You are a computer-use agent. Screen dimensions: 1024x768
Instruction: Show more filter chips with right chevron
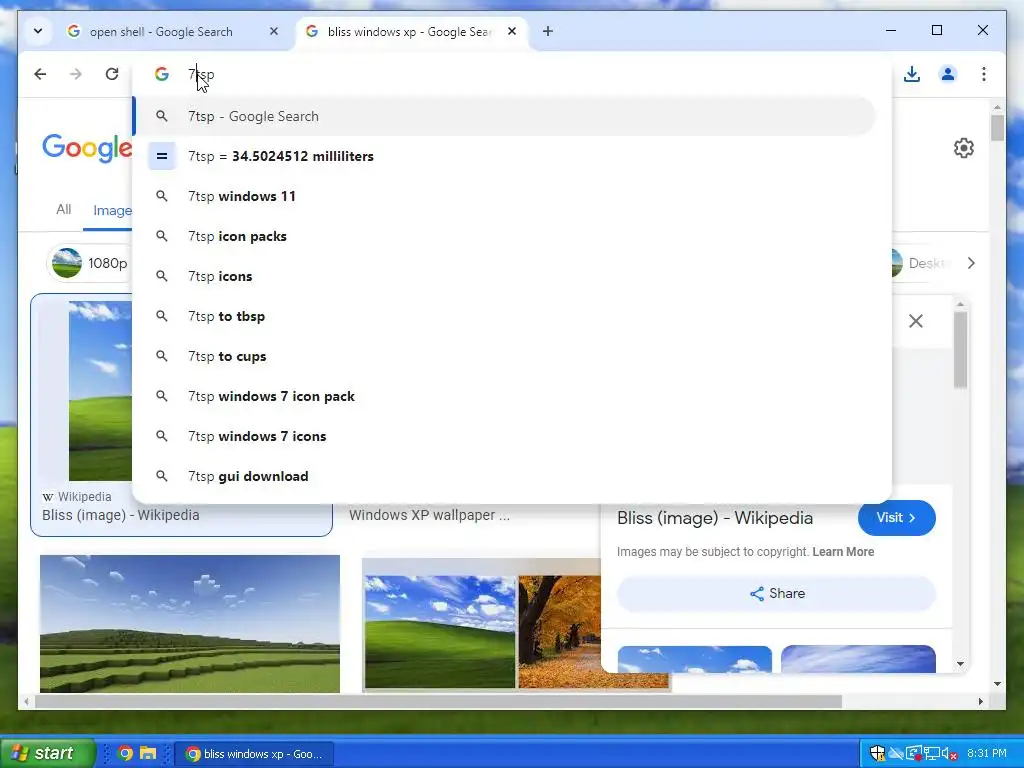point(971,263)
